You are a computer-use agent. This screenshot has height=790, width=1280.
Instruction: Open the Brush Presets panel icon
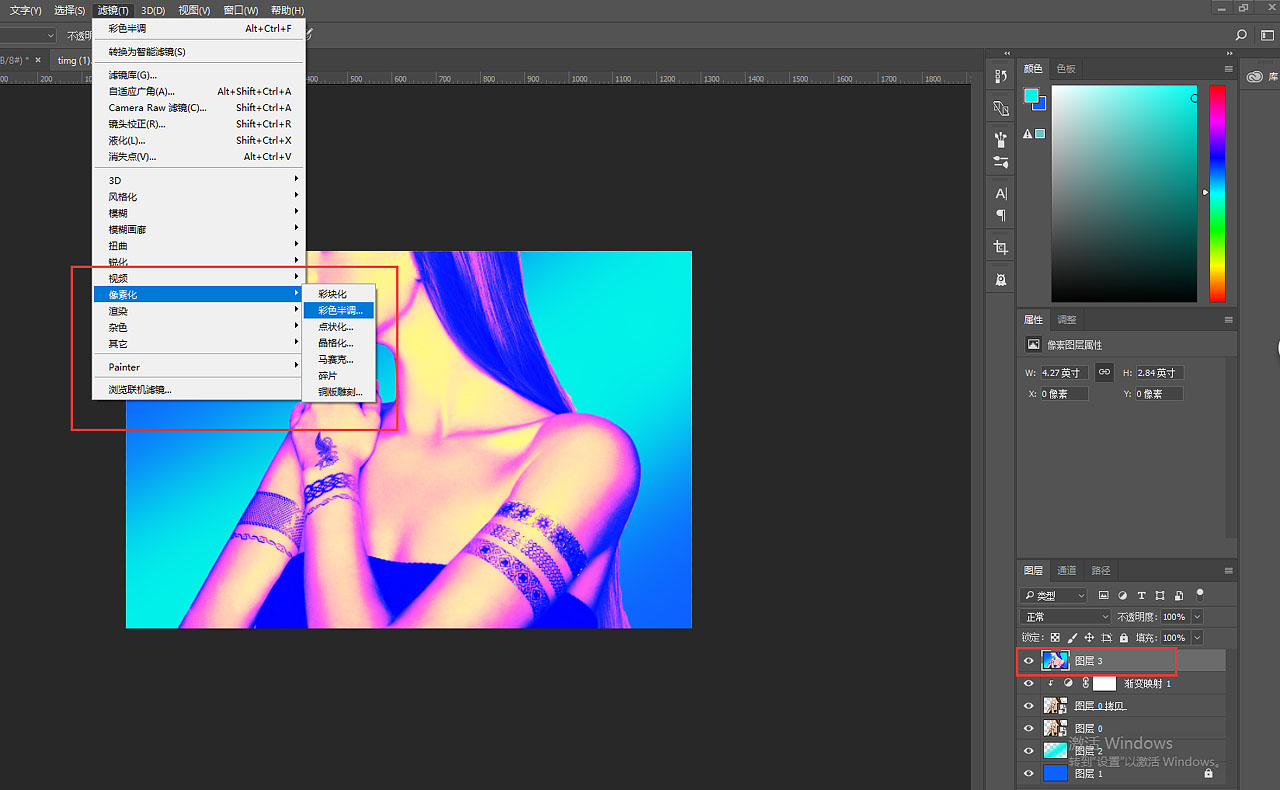click(x=1001, y=139)
